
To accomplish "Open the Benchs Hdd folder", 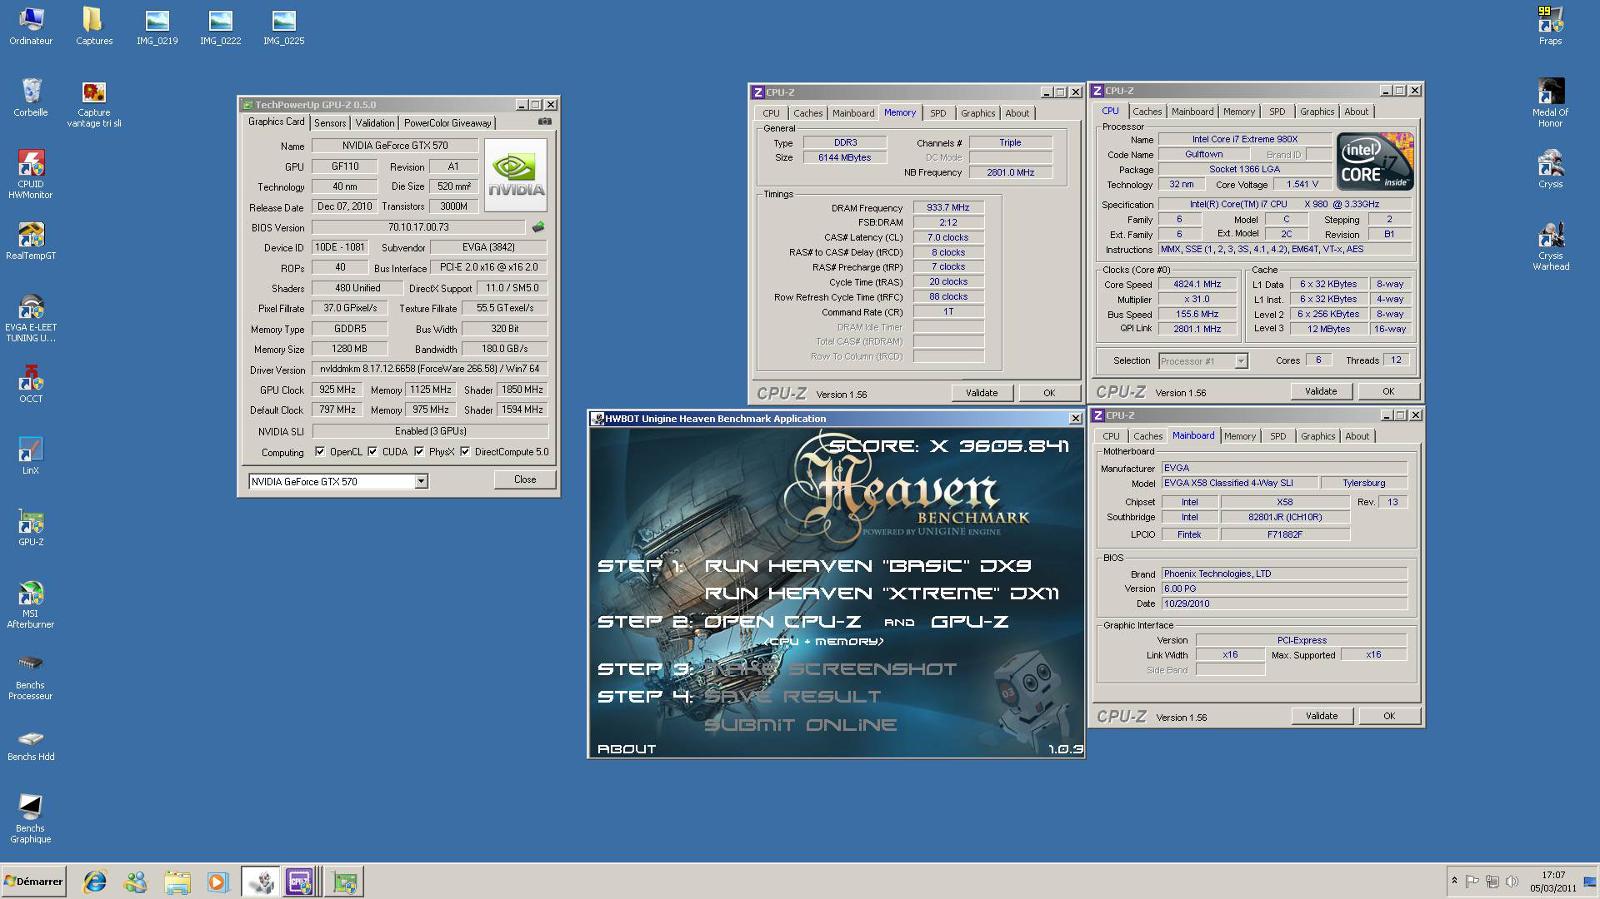I will (x=31, y=745).
